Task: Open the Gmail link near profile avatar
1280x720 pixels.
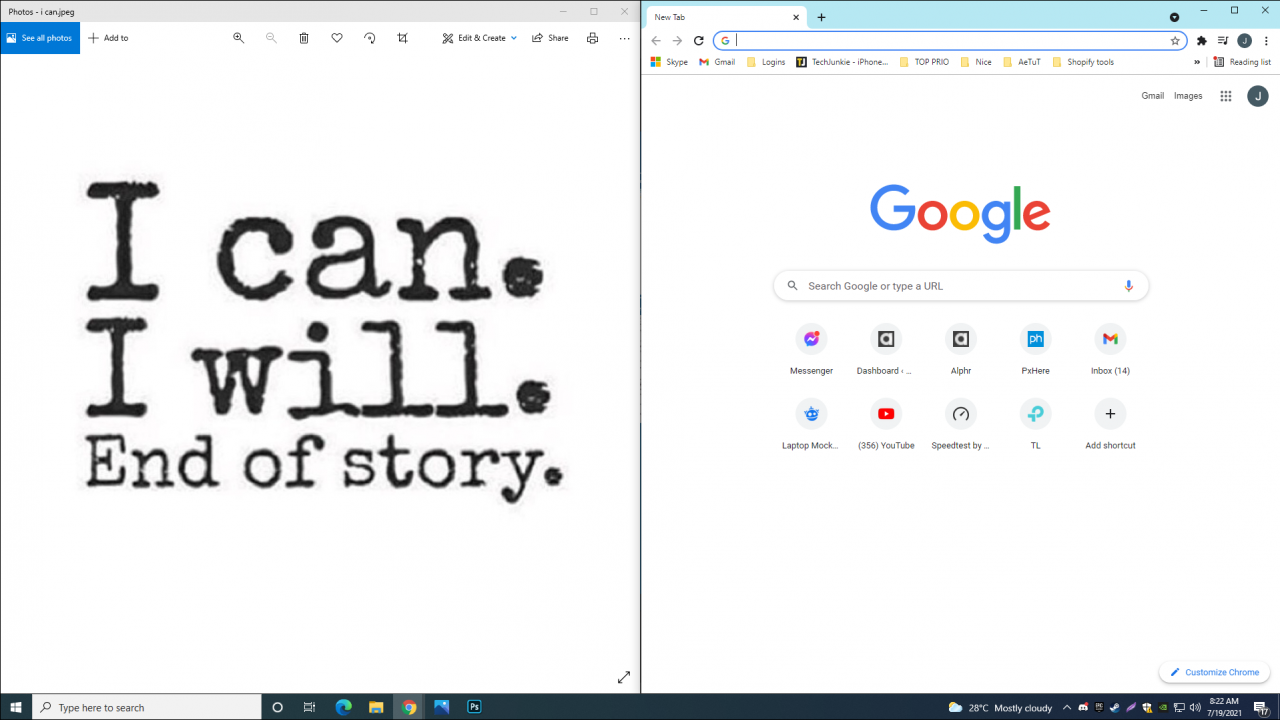Action: click(1152, 95)
